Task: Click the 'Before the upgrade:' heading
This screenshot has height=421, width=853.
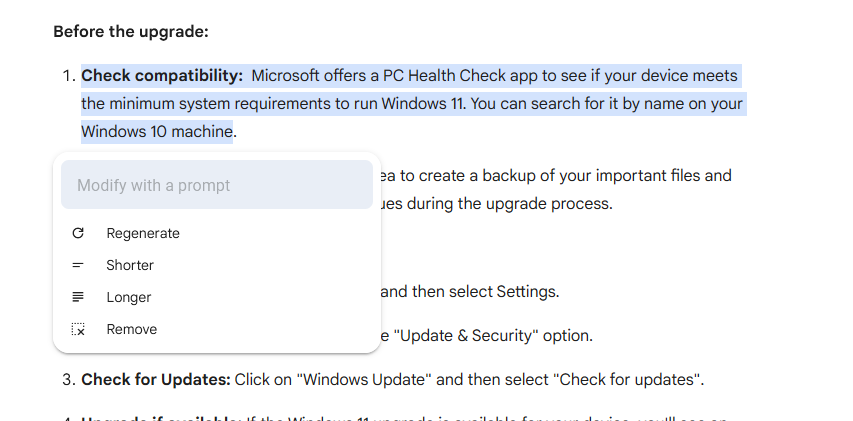Action: coord(131,32)
